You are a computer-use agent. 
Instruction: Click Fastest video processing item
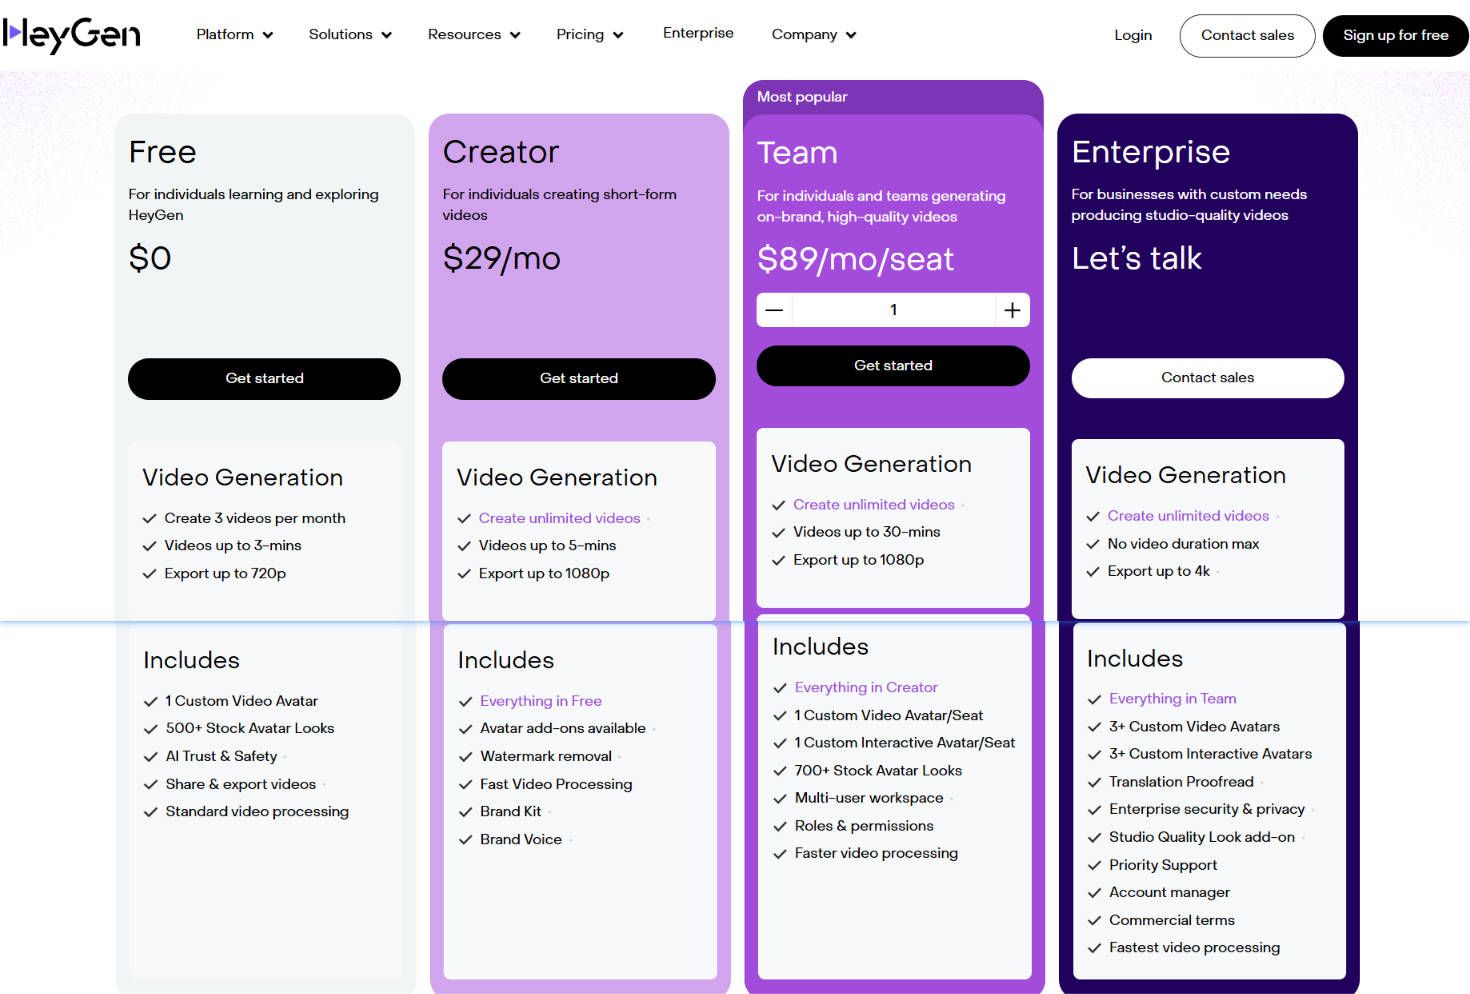[x=1194, y=947]
